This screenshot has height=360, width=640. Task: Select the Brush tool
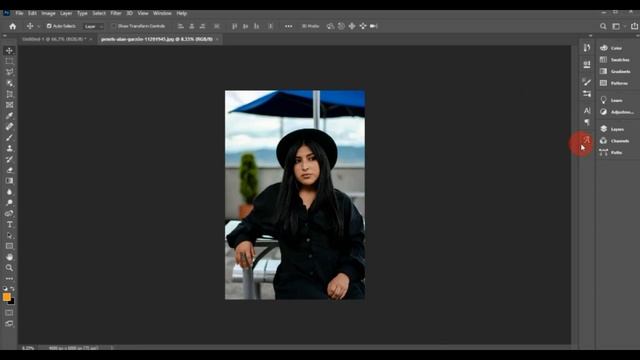pos(9,138)
